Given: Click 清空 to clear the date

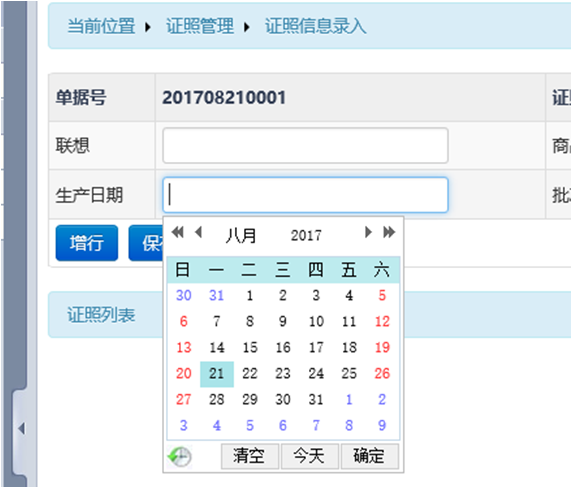Looking at the screenshot, I should pyautogui.click(x=250, y=456).
